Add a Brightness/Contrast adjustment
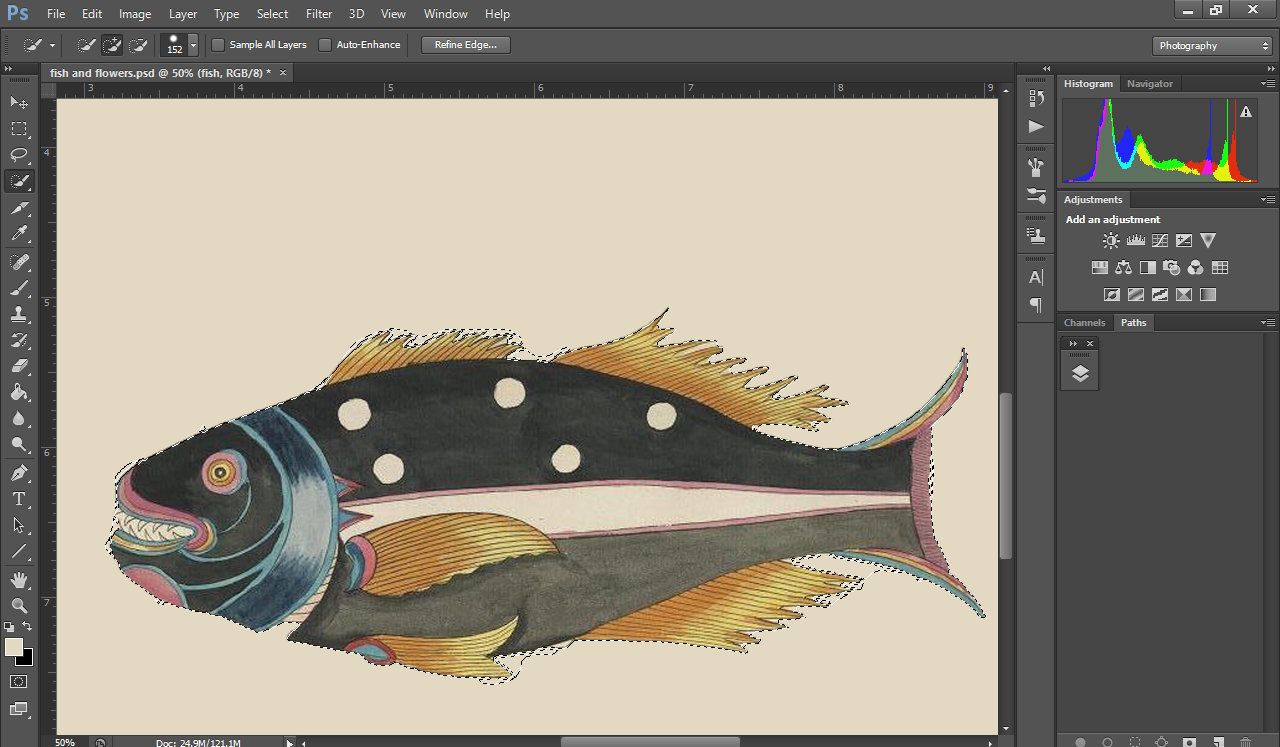This screenshot has width=1280, height=747. 1110,241
